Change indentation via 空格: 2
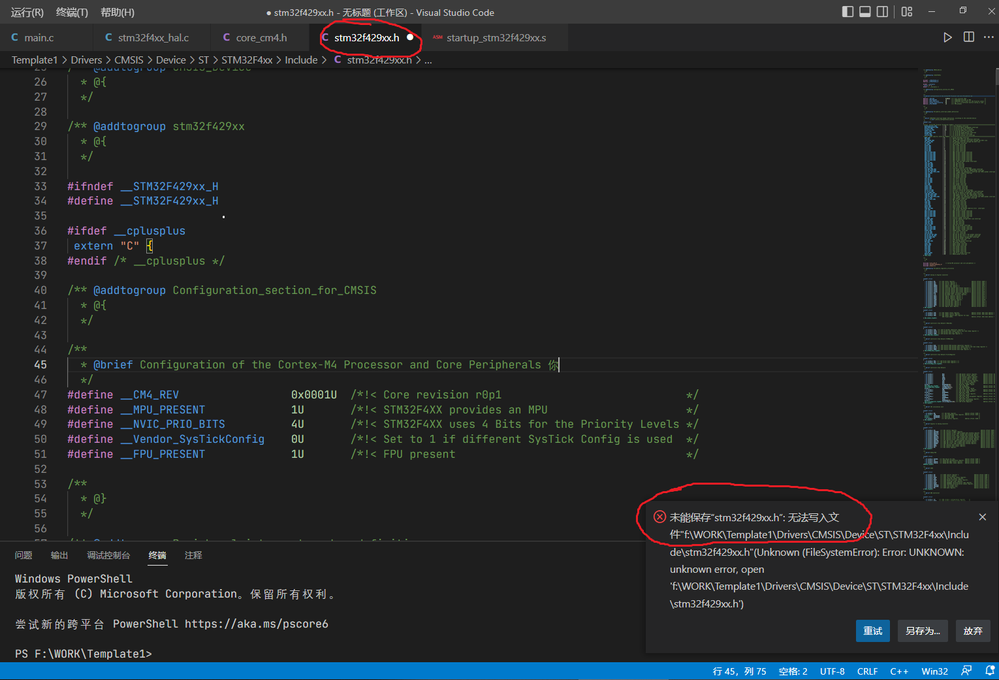999x680 pixels. [793, 671]
